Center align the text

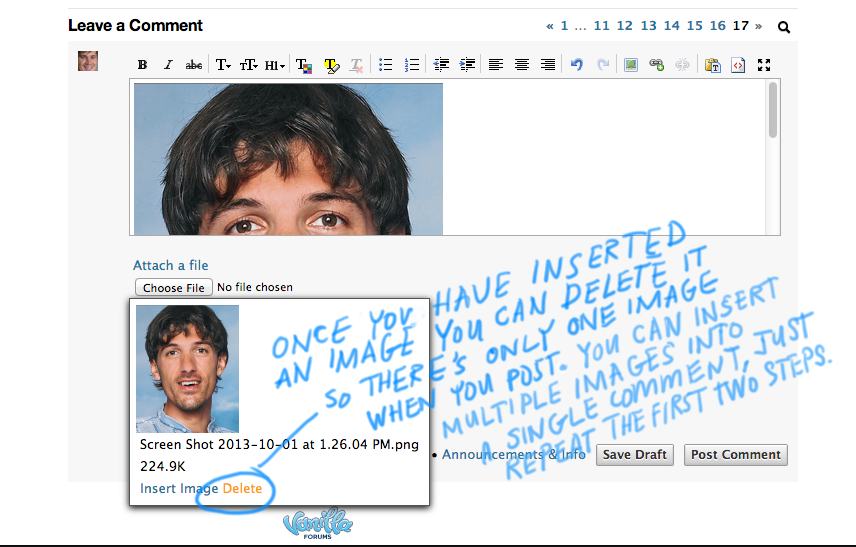click(x=522, y=65)
